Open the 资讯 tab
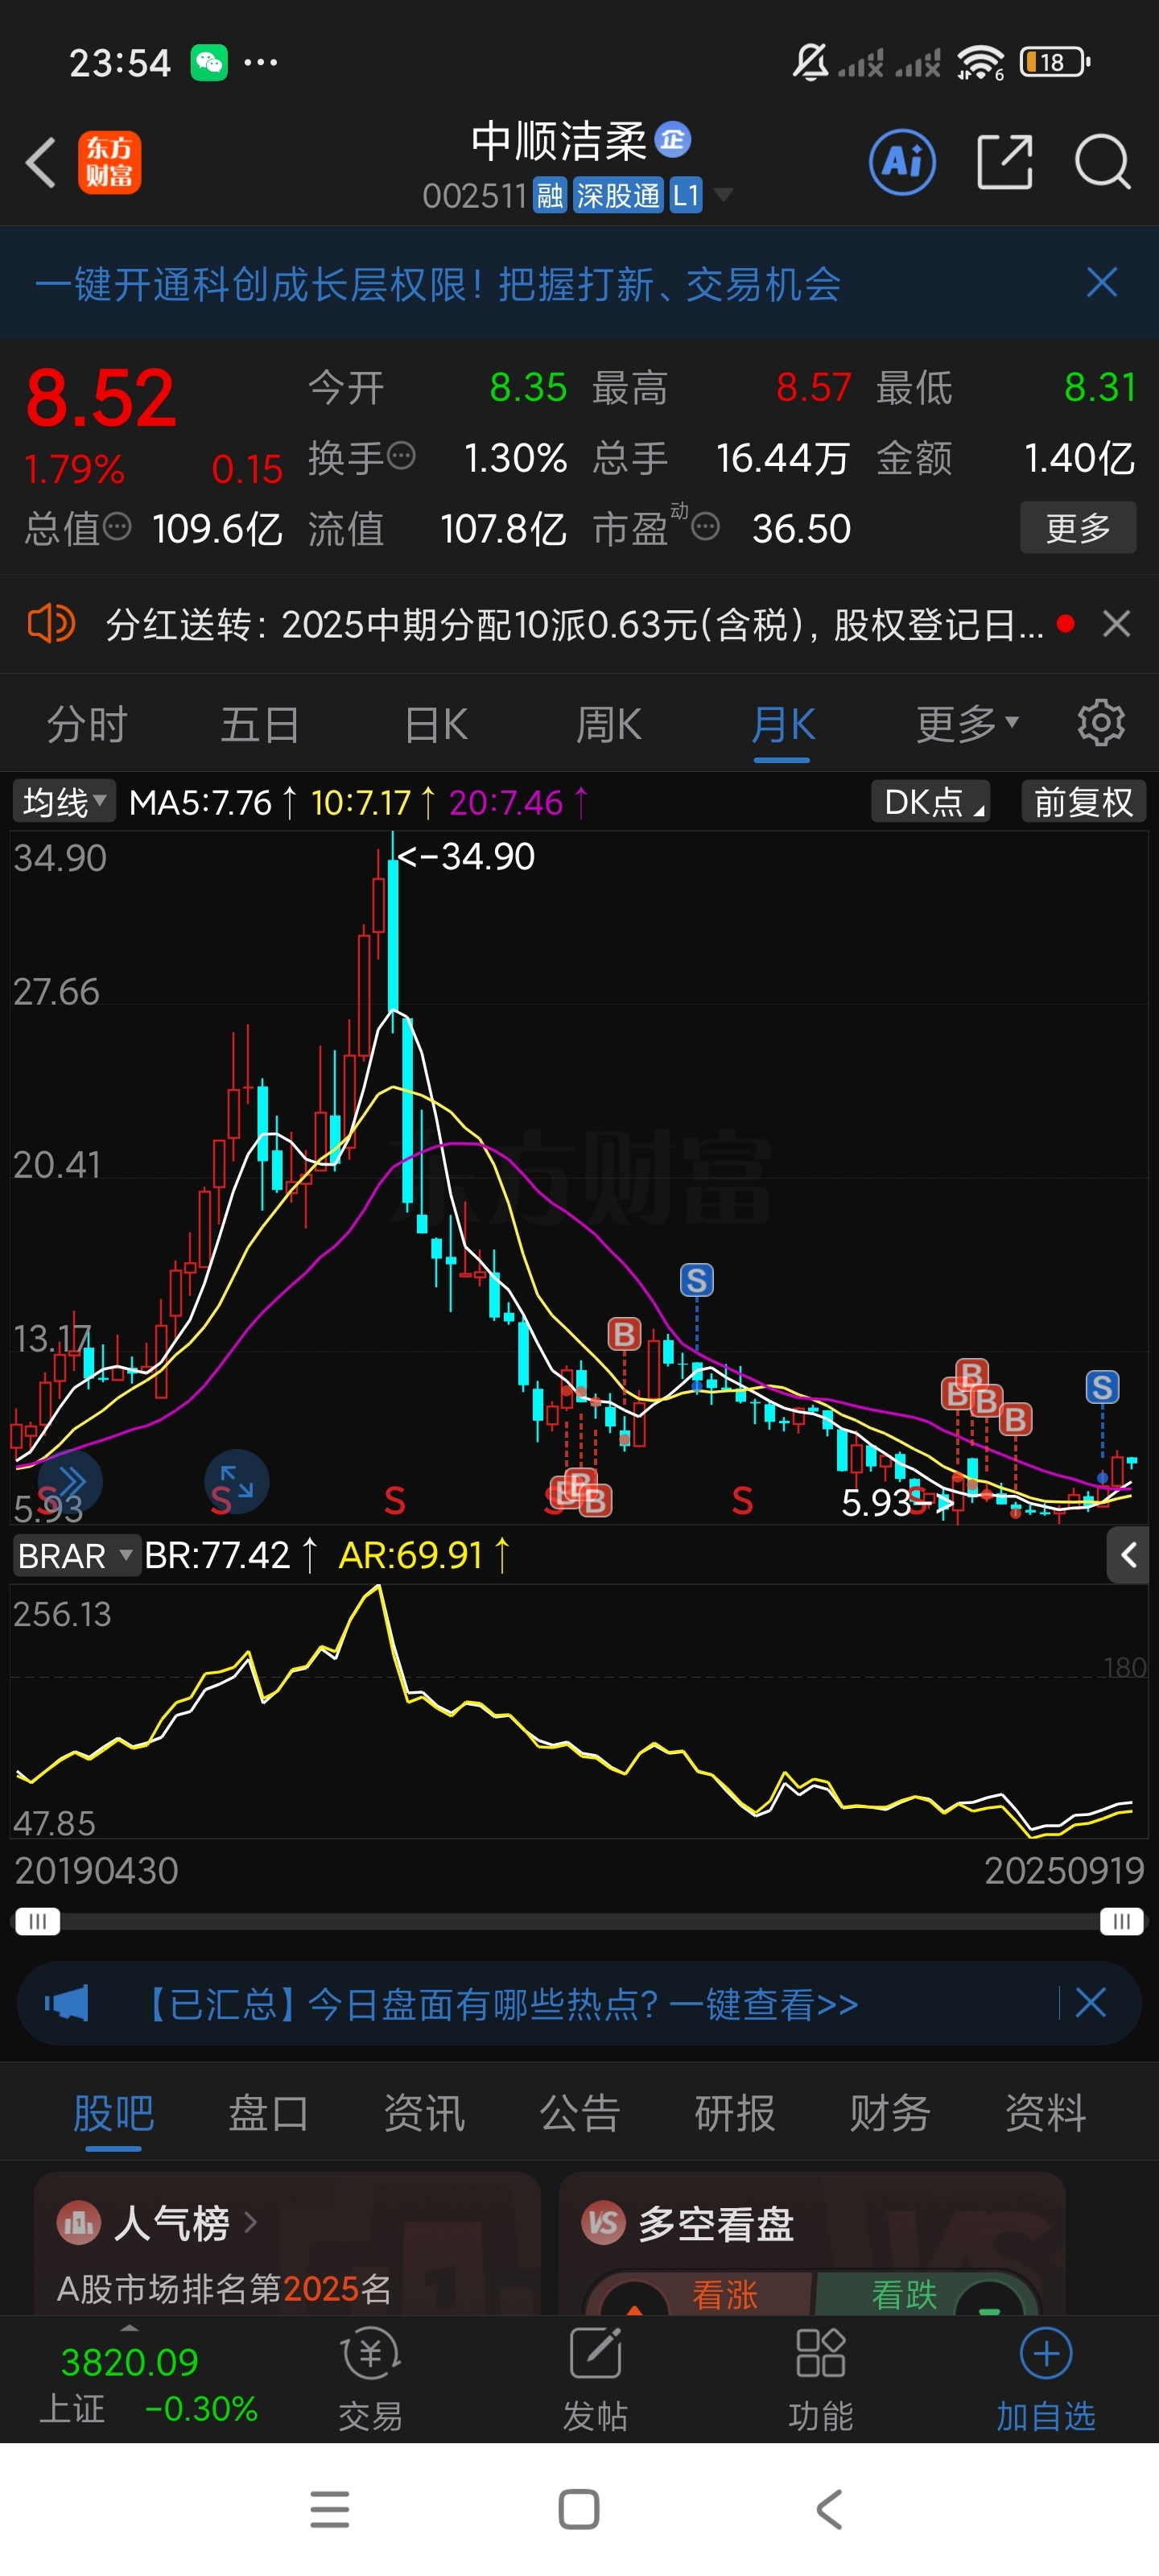 coord(424,2113)
